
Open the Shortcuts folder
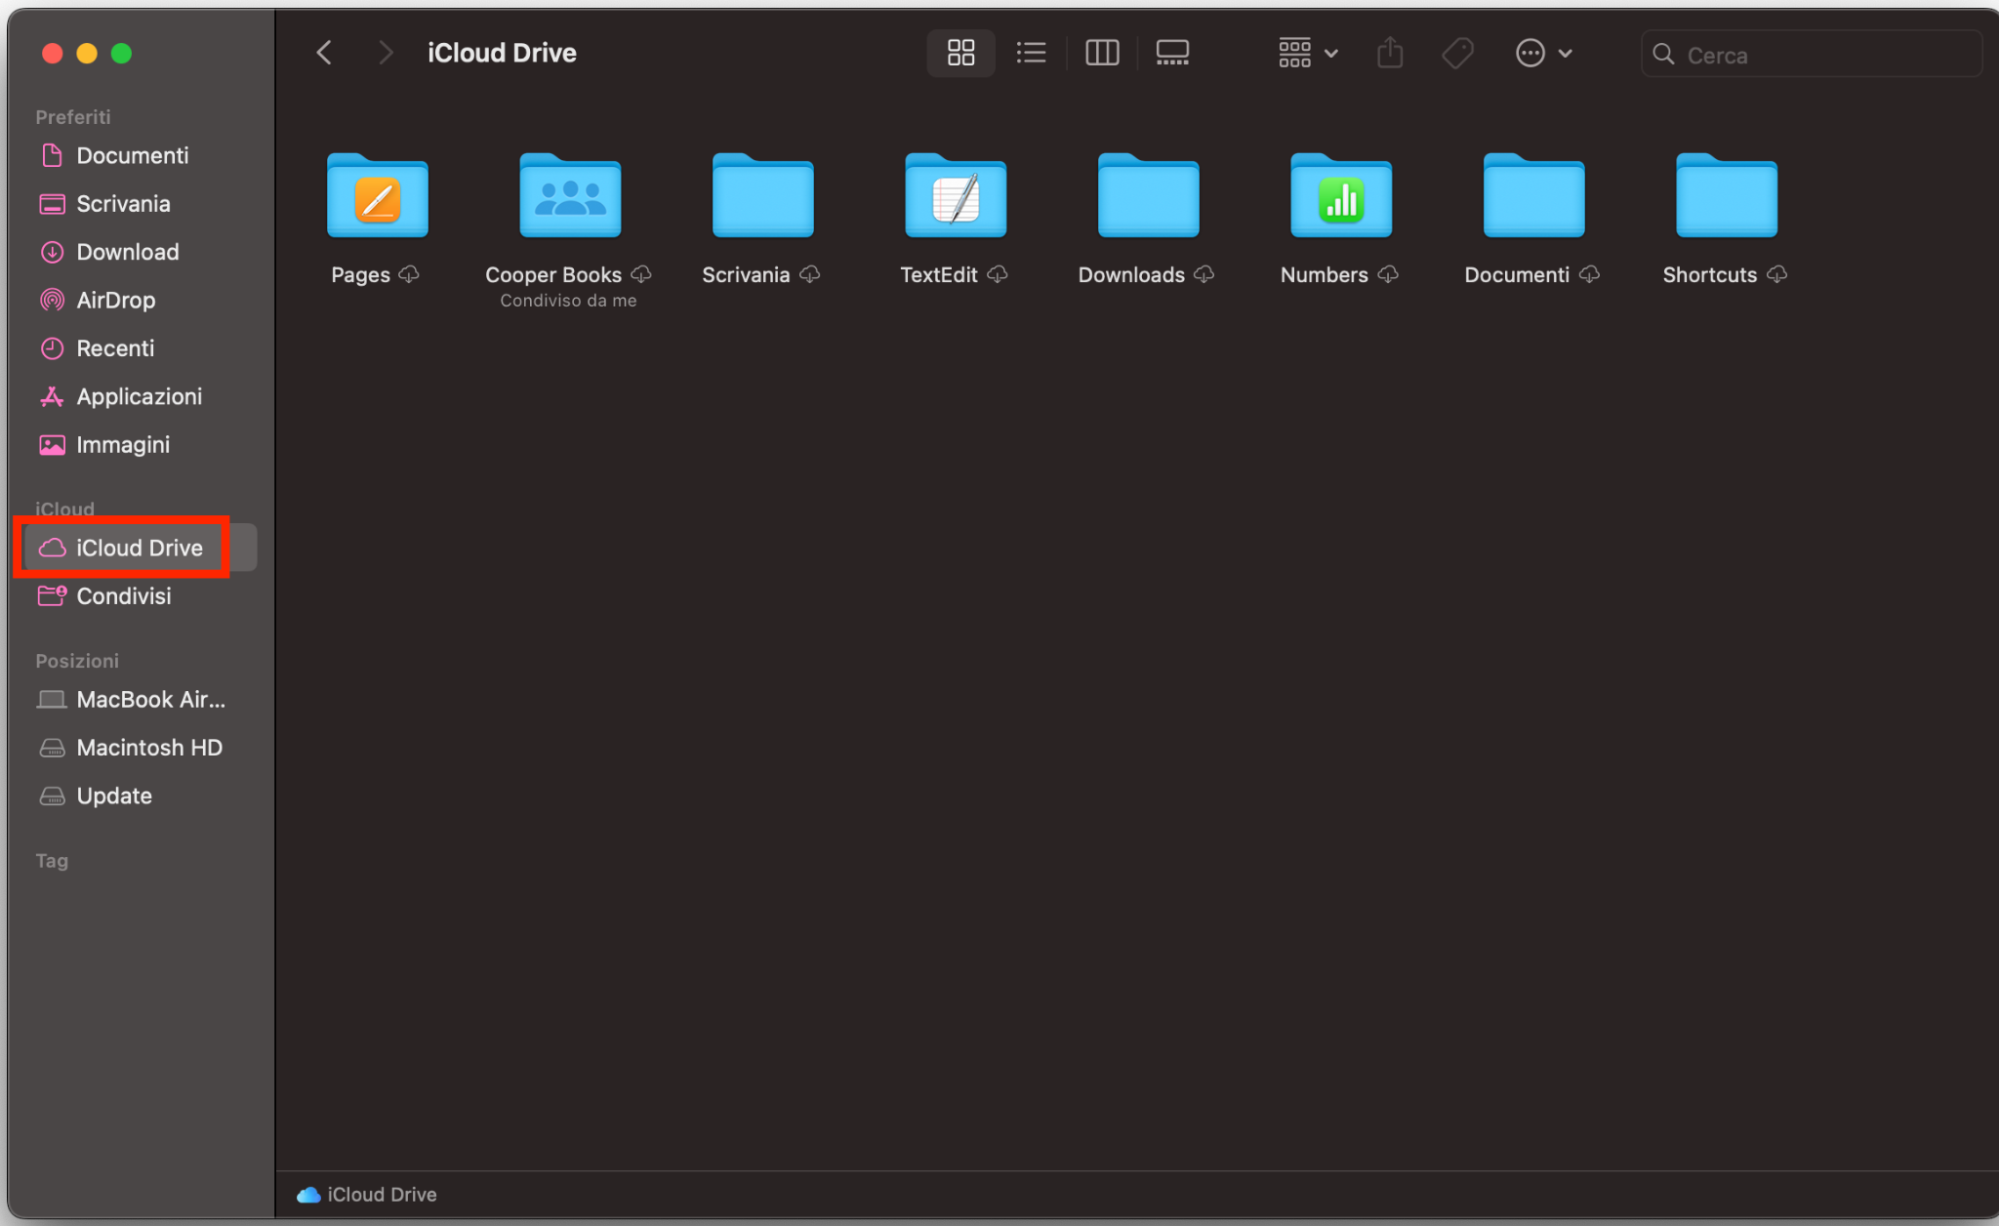pyautogui.click(x=1727, y=196)
